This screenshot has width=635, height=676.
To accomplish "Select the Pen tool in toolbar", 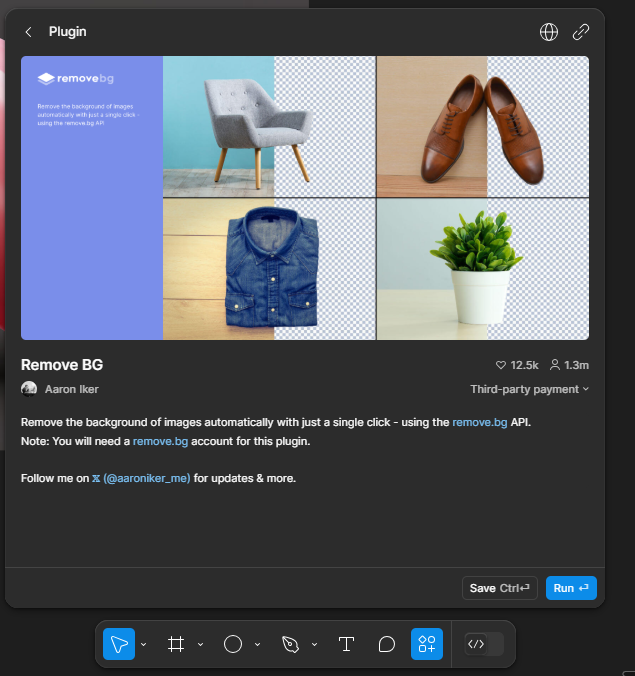I will click(x=290, y=644).
